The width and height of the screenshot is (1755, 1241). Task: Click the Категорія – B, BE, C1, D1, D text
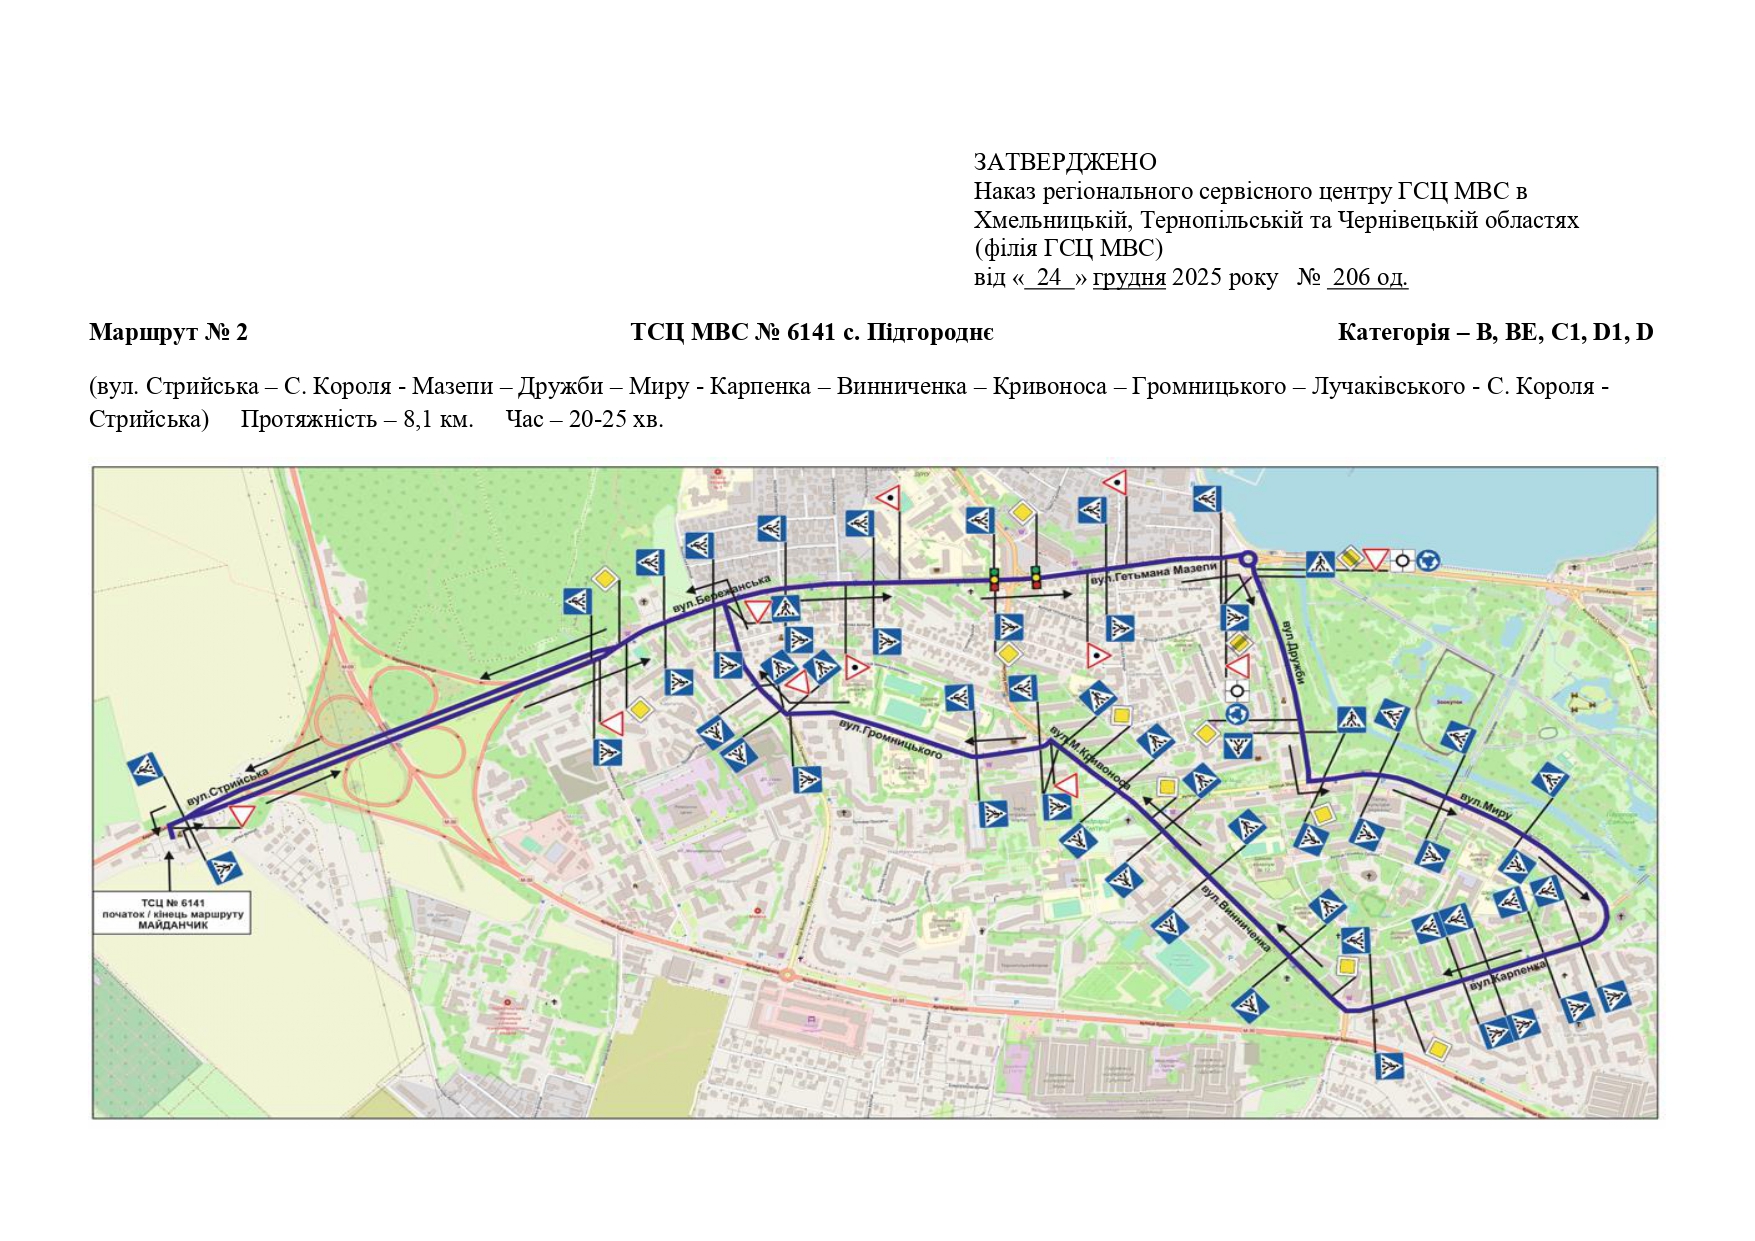coord(1494,333)
